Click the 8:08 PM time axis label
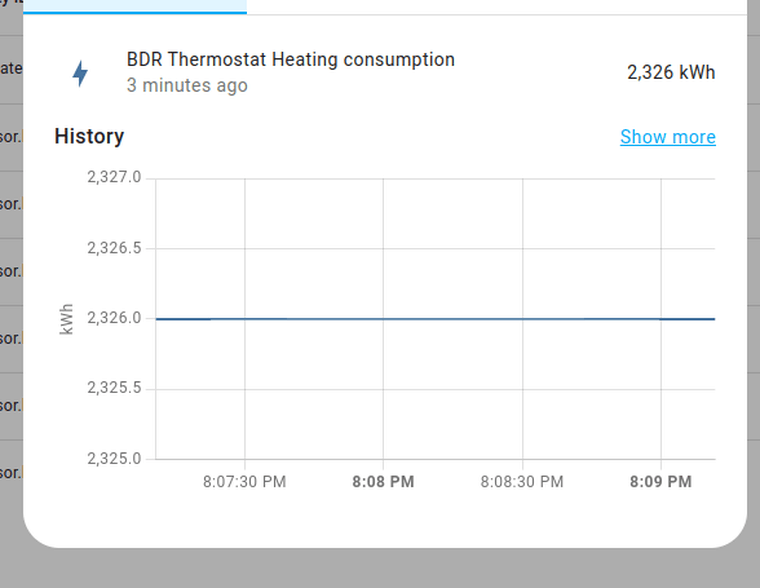Viewport: 760px width, 588px height. [383, 482]
